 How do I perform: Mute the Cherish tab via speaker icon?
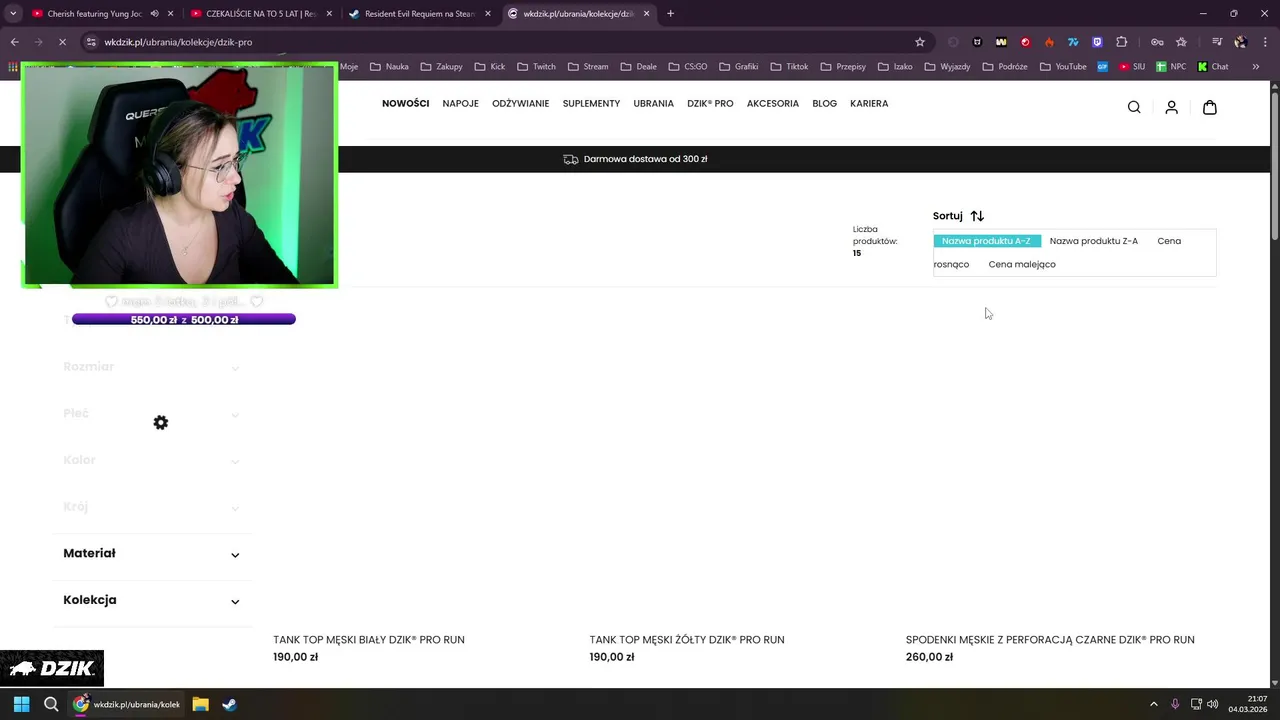click(155, 14)
